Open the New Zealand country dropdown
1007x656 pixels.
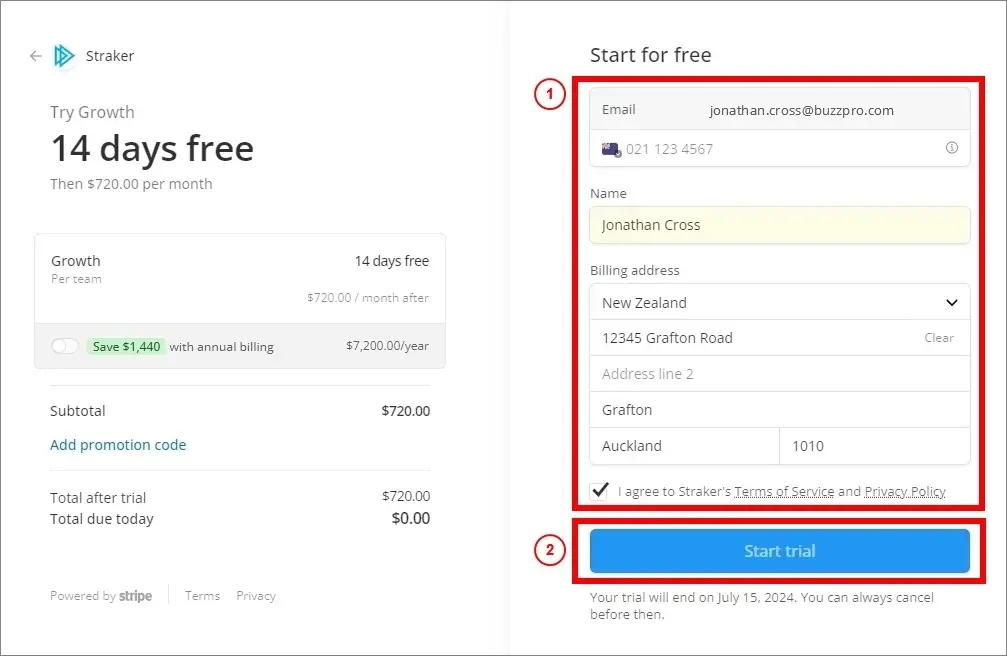780,303
